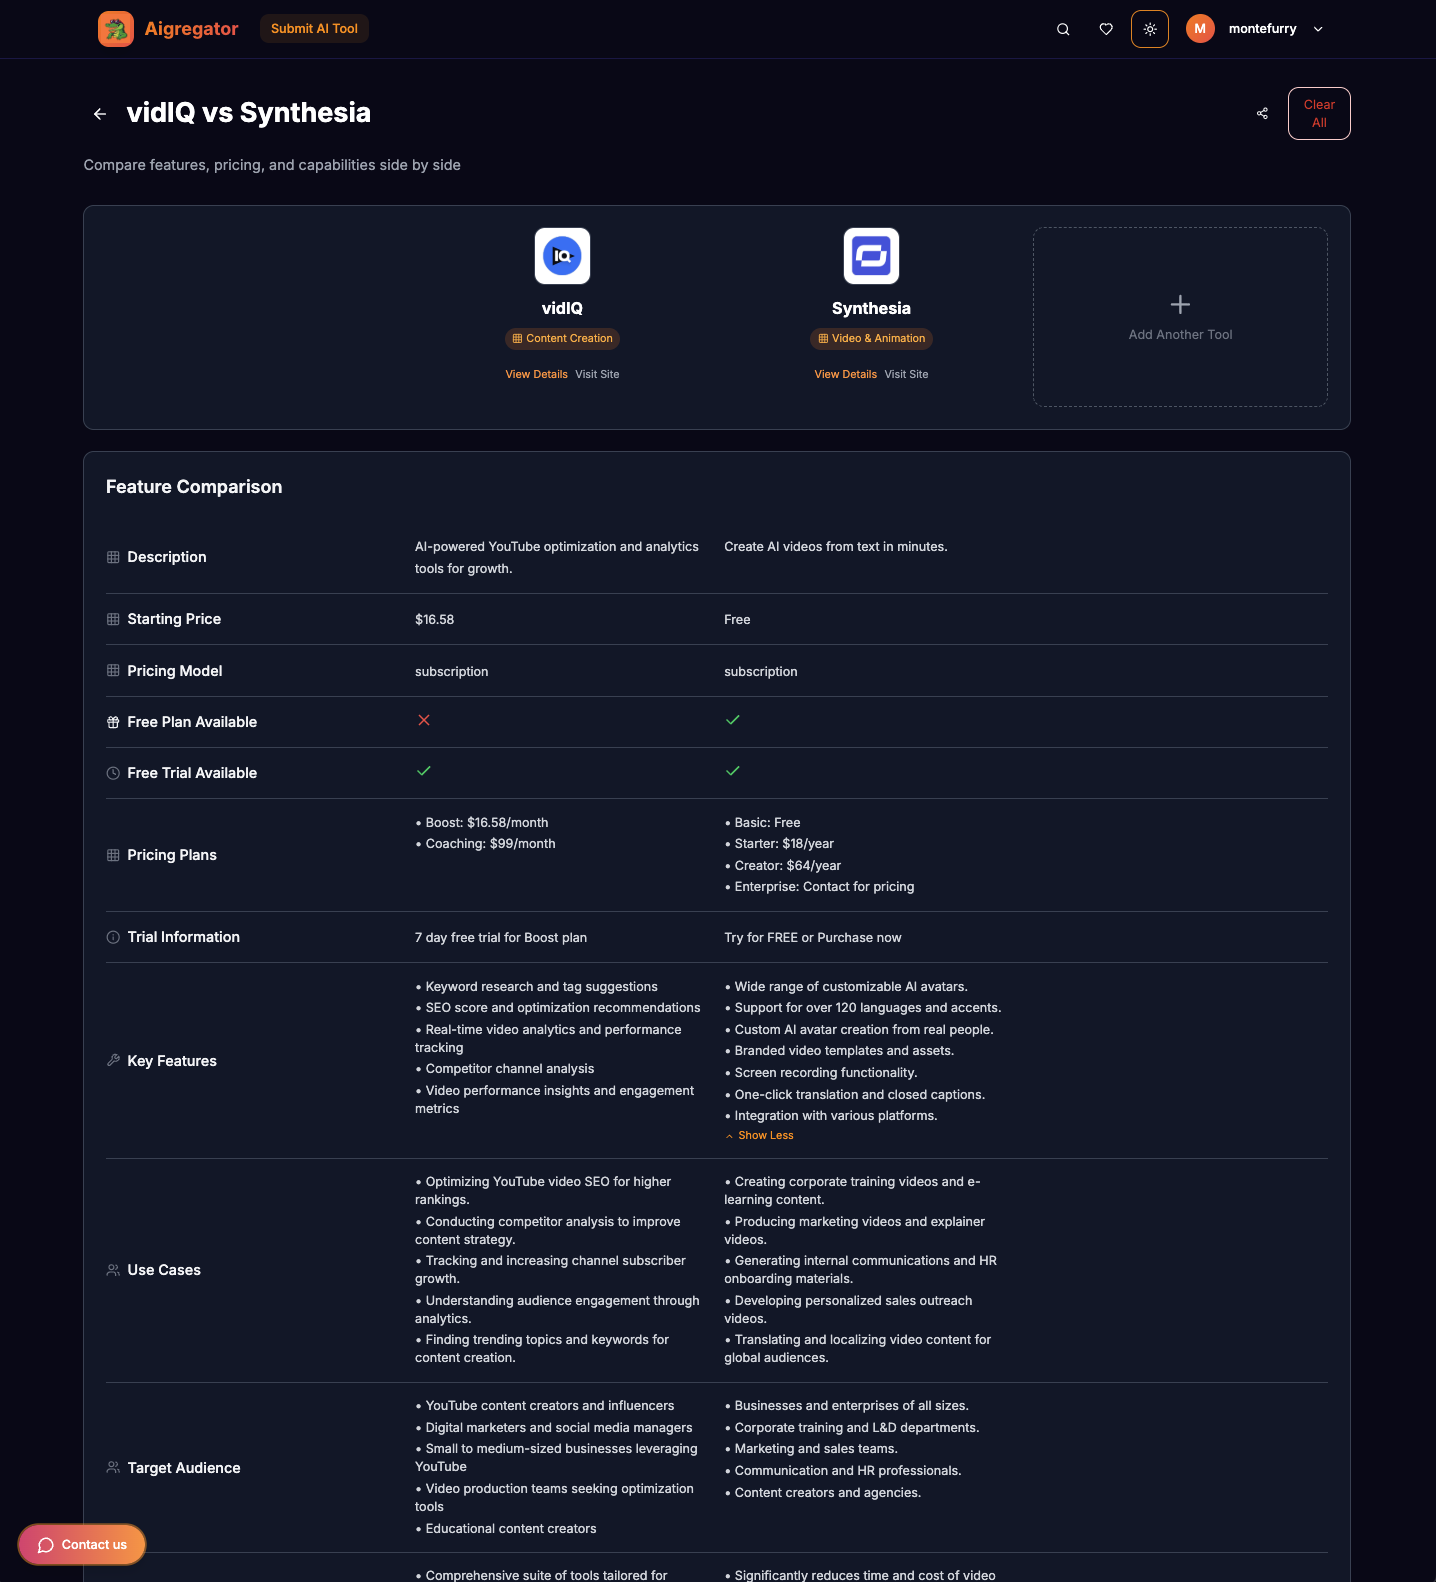
Task: Click the Starting Price row grid icon
Action: pyautogui.click(x=113, y=619)
